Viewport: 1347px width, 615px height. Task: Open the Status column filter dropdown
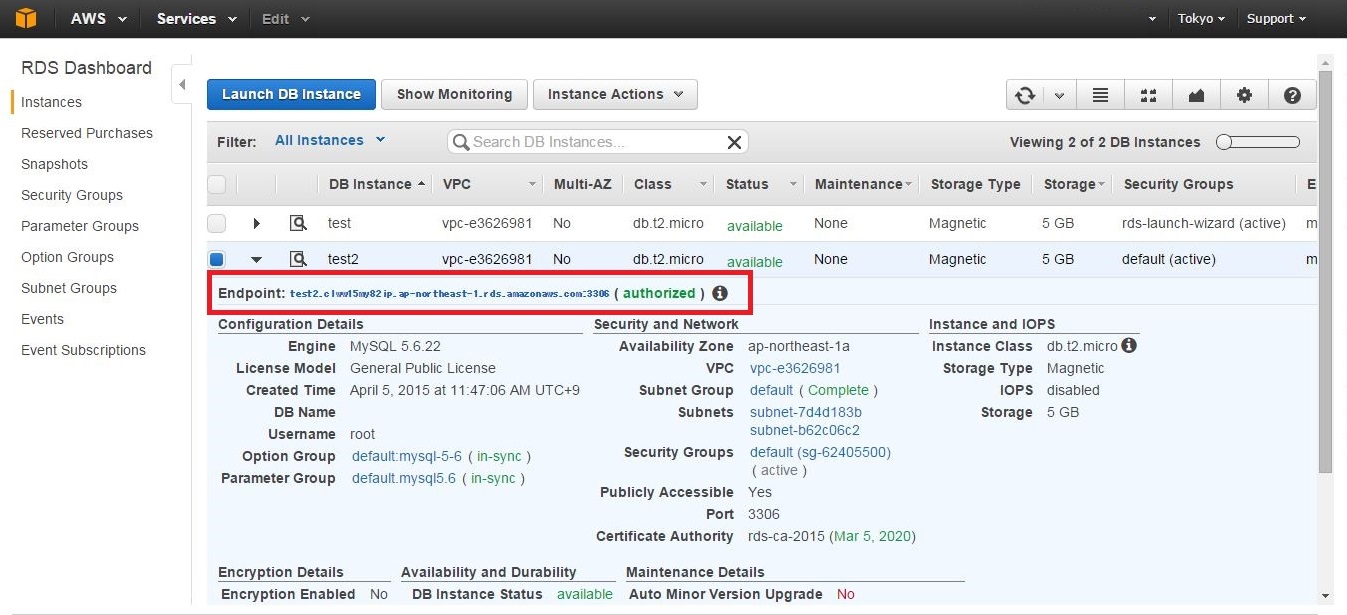pos(794,185)
